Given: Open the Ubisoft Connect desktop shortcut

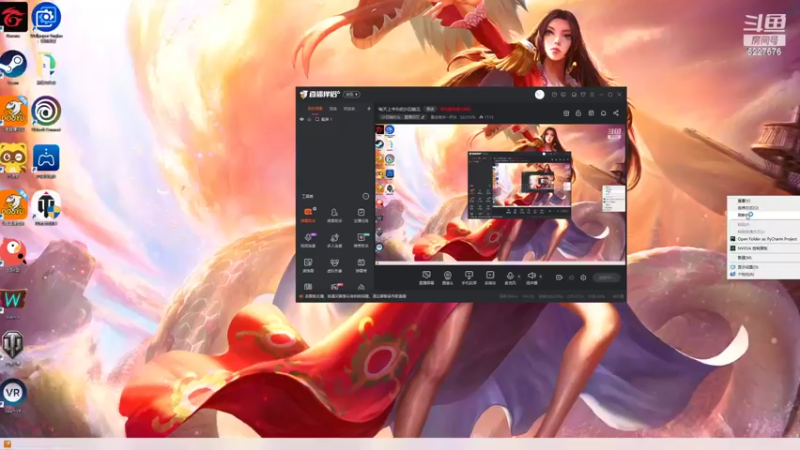Looking at the screenshot, I should pyautogui.click(x=46, y=114).
